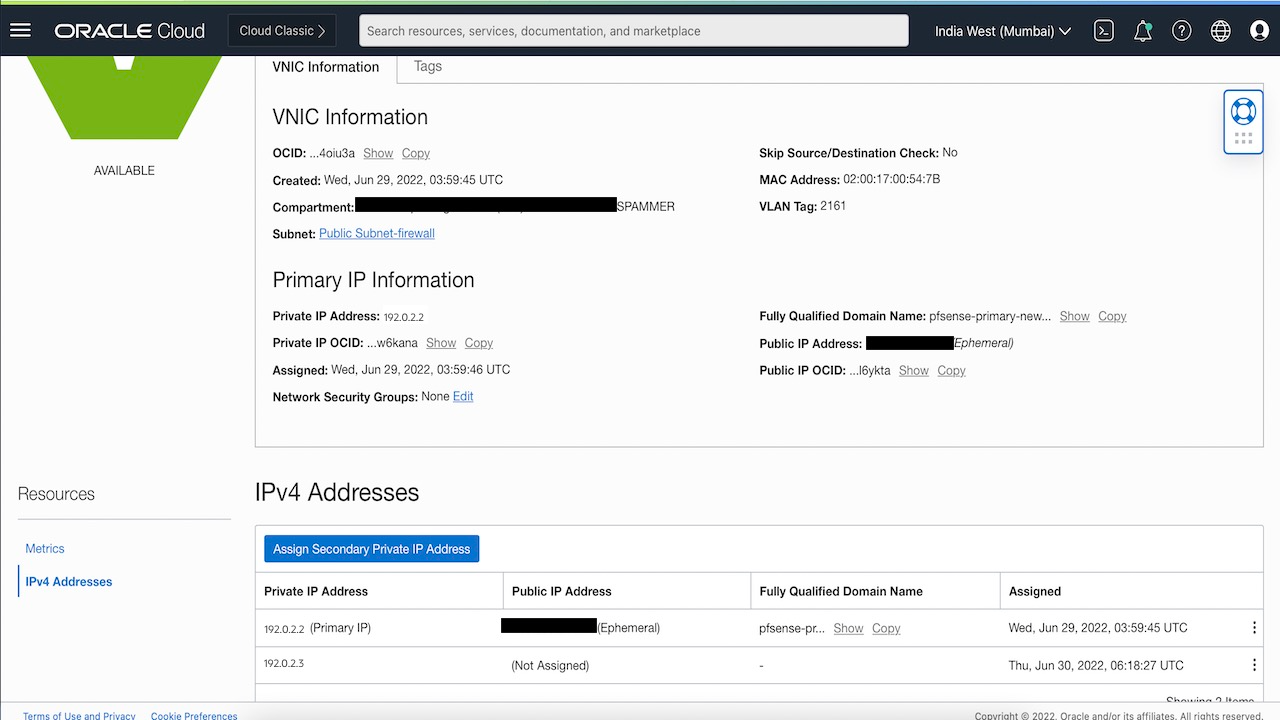Open the user profile avatar menu
The width and height of the screenshot is (1280, 720).
(1258, 30)
